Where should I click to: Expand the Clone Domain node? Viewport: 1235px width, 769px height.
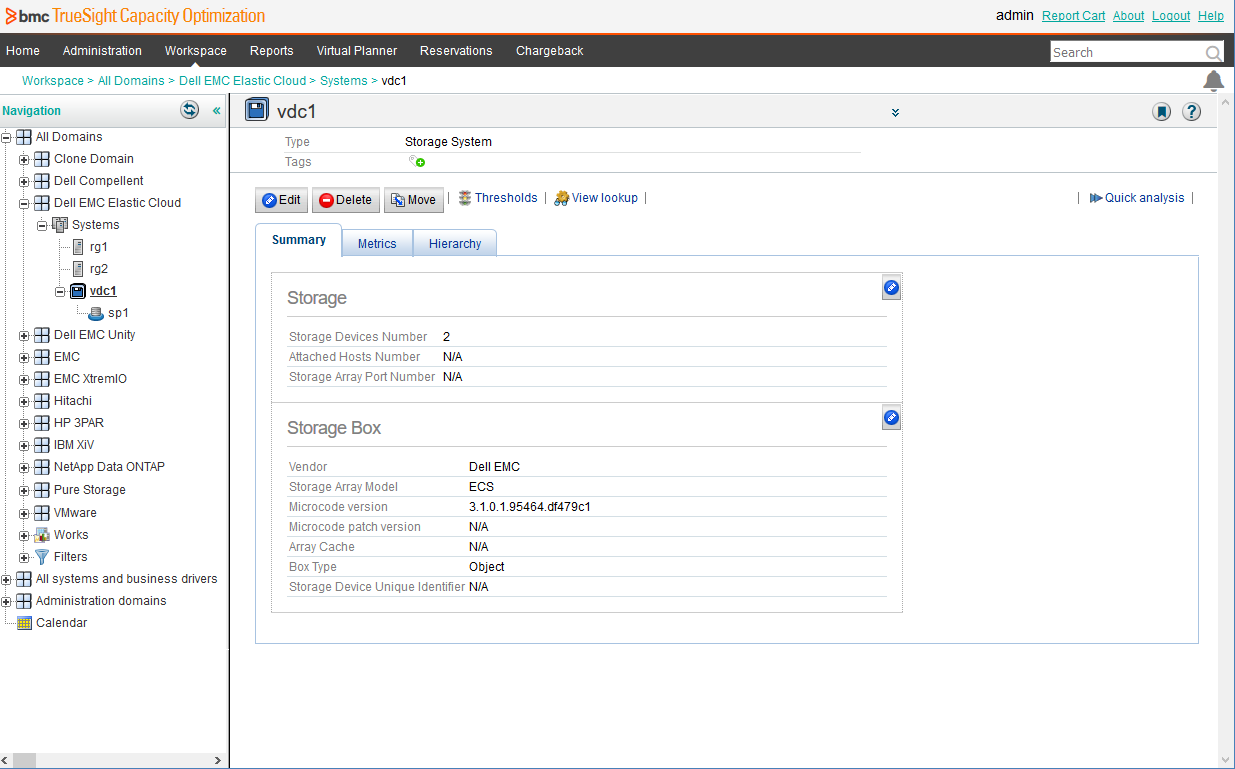click(x=24, y=159)
